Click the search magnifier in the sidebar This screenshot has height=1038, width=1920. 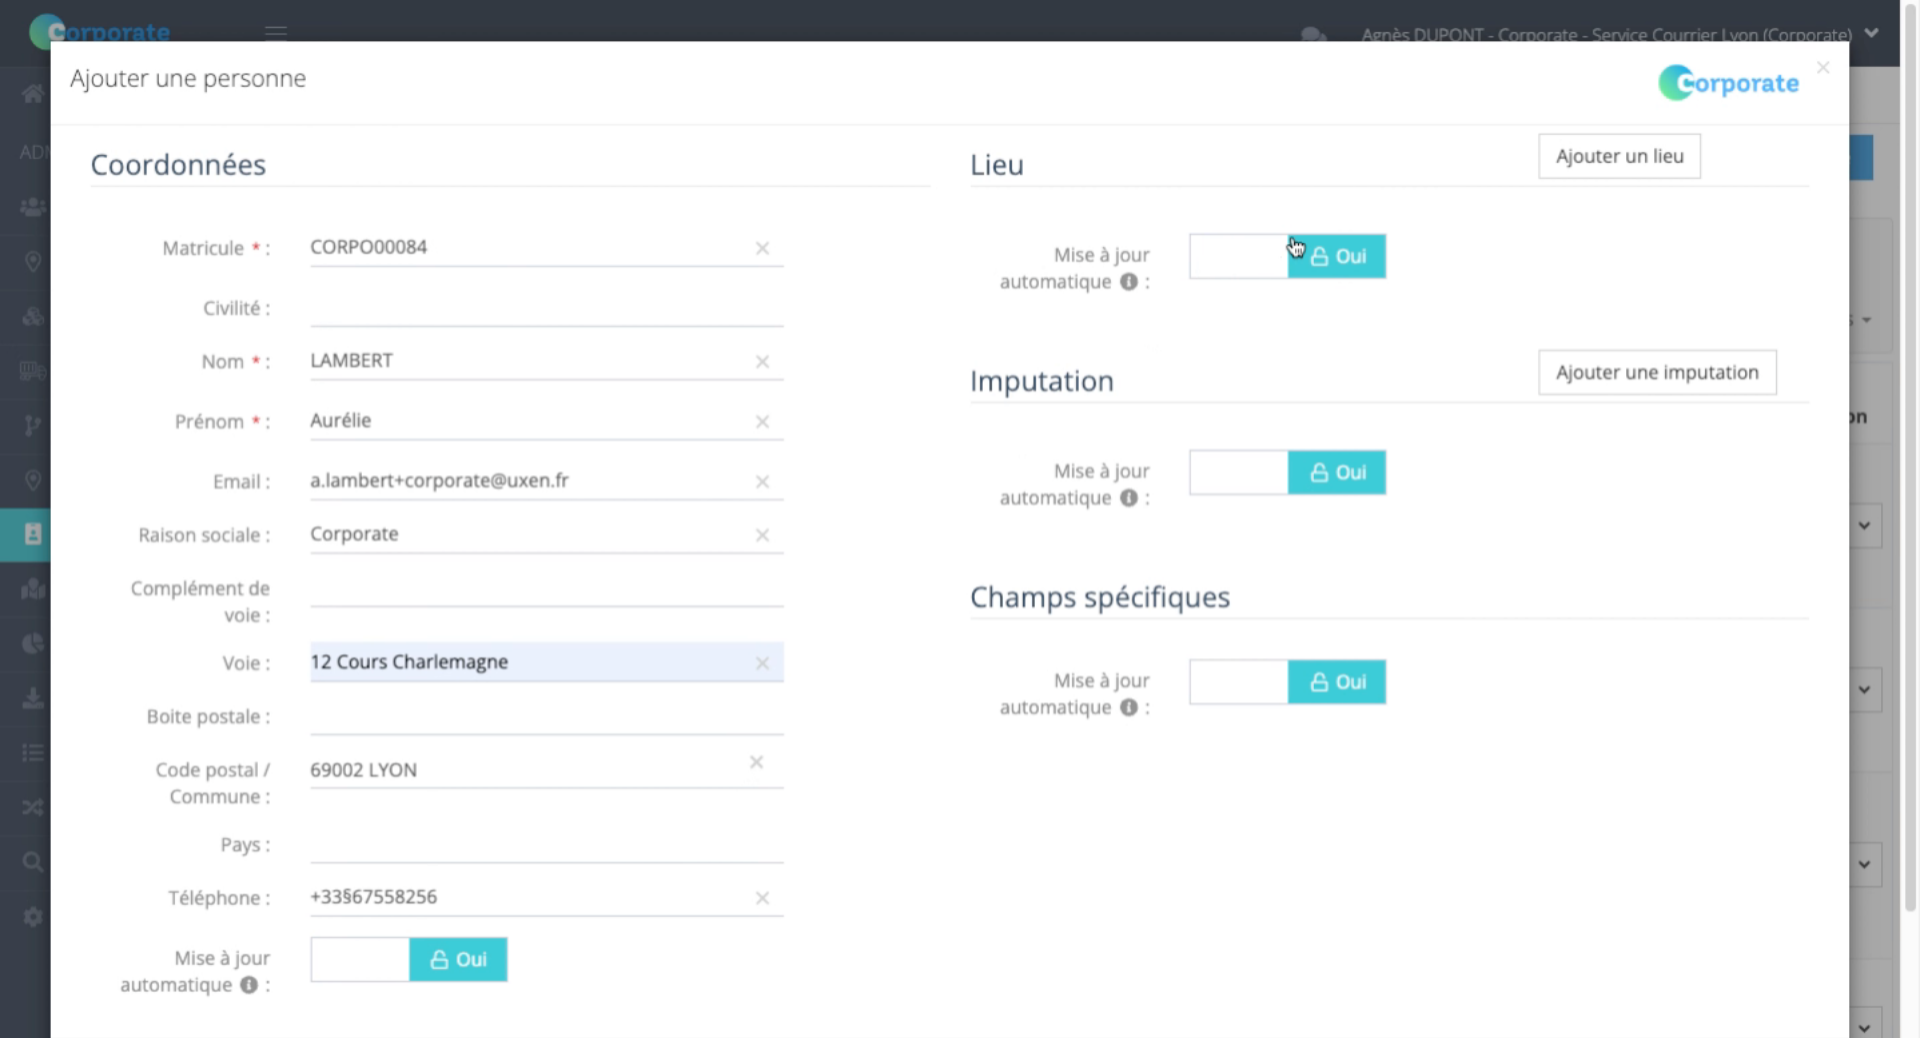(x=32, y=861)
